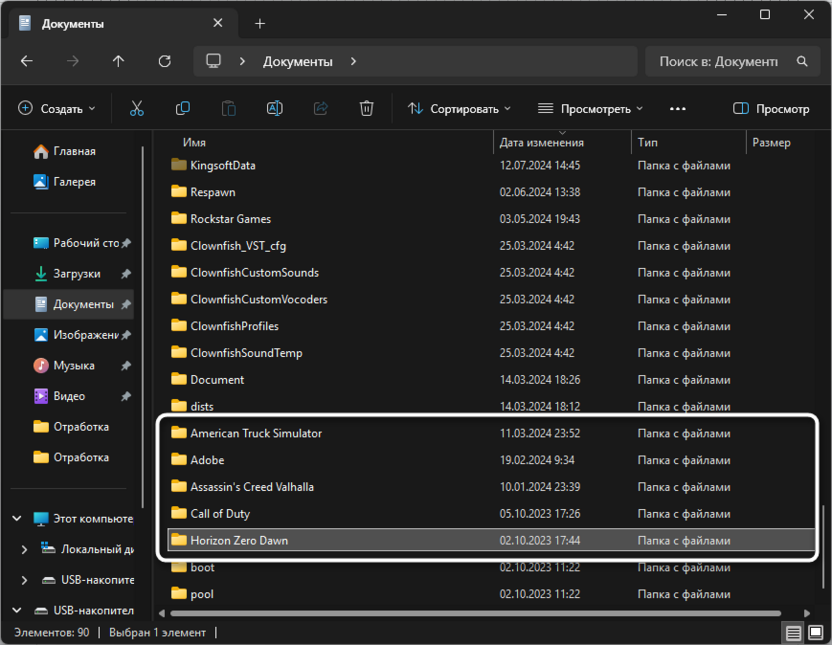Open the Сортировать dropdown

(x=459, y=109)
